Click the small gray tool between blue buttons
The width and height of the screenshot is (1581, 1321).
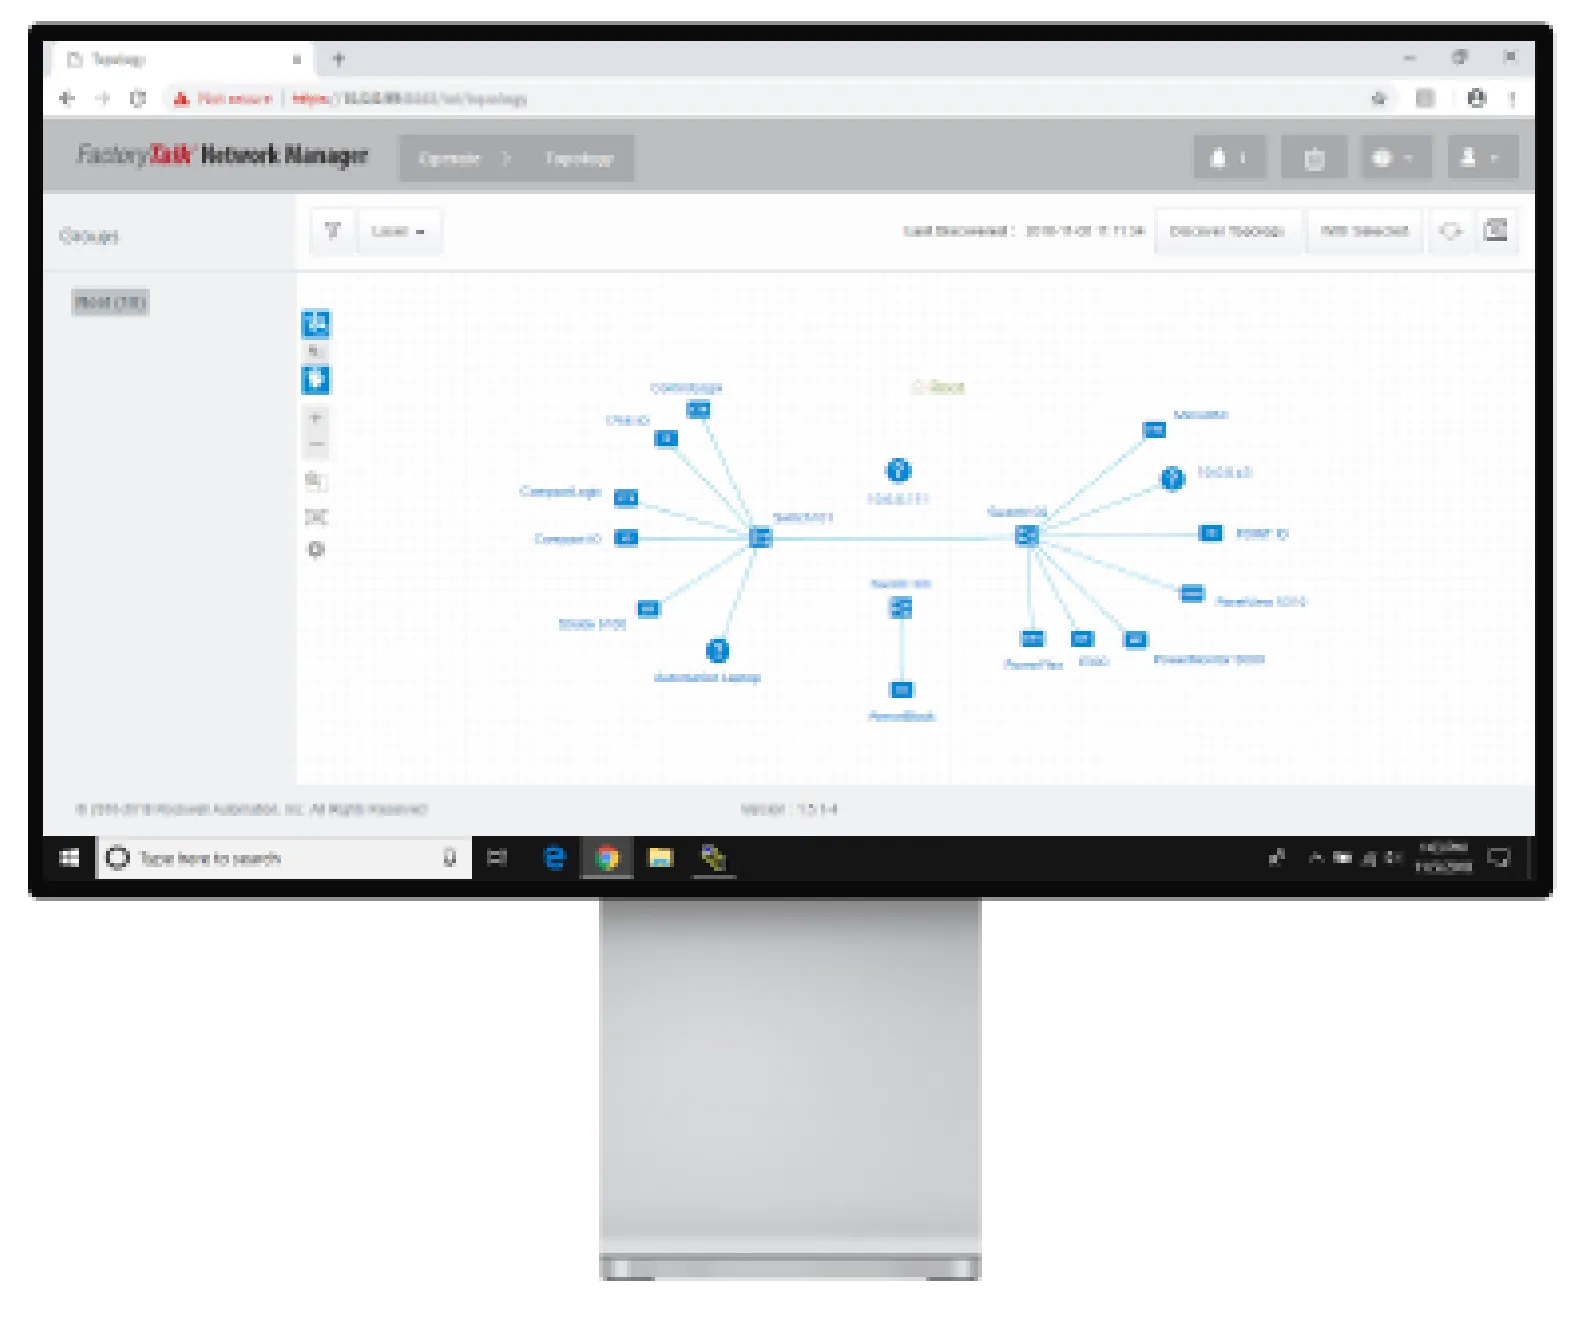click(315, 352)
